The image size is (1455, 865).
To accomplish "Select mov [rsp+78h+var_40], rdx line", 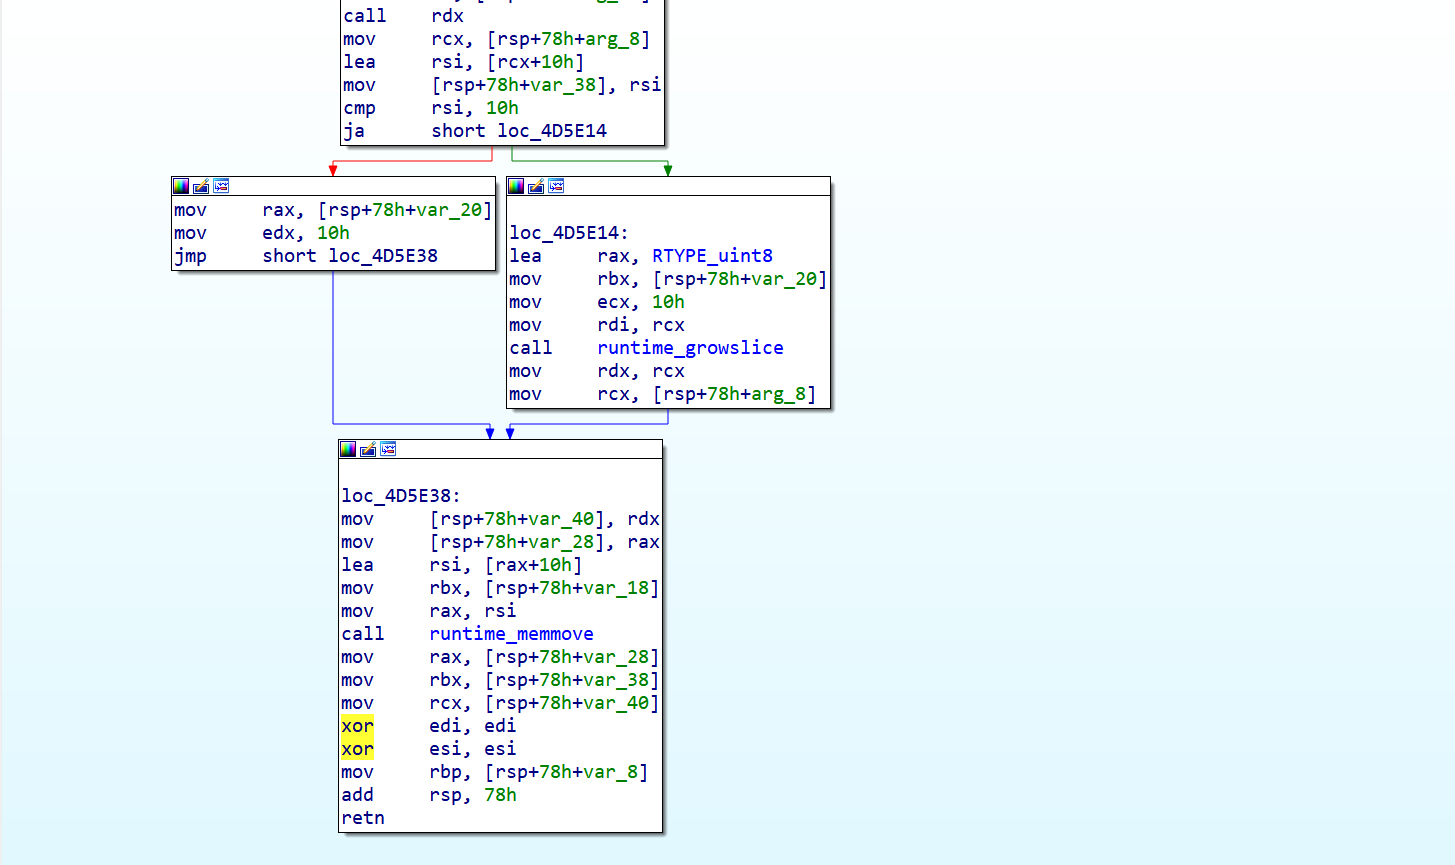I will pyautogui.click(x=500, y=519).
